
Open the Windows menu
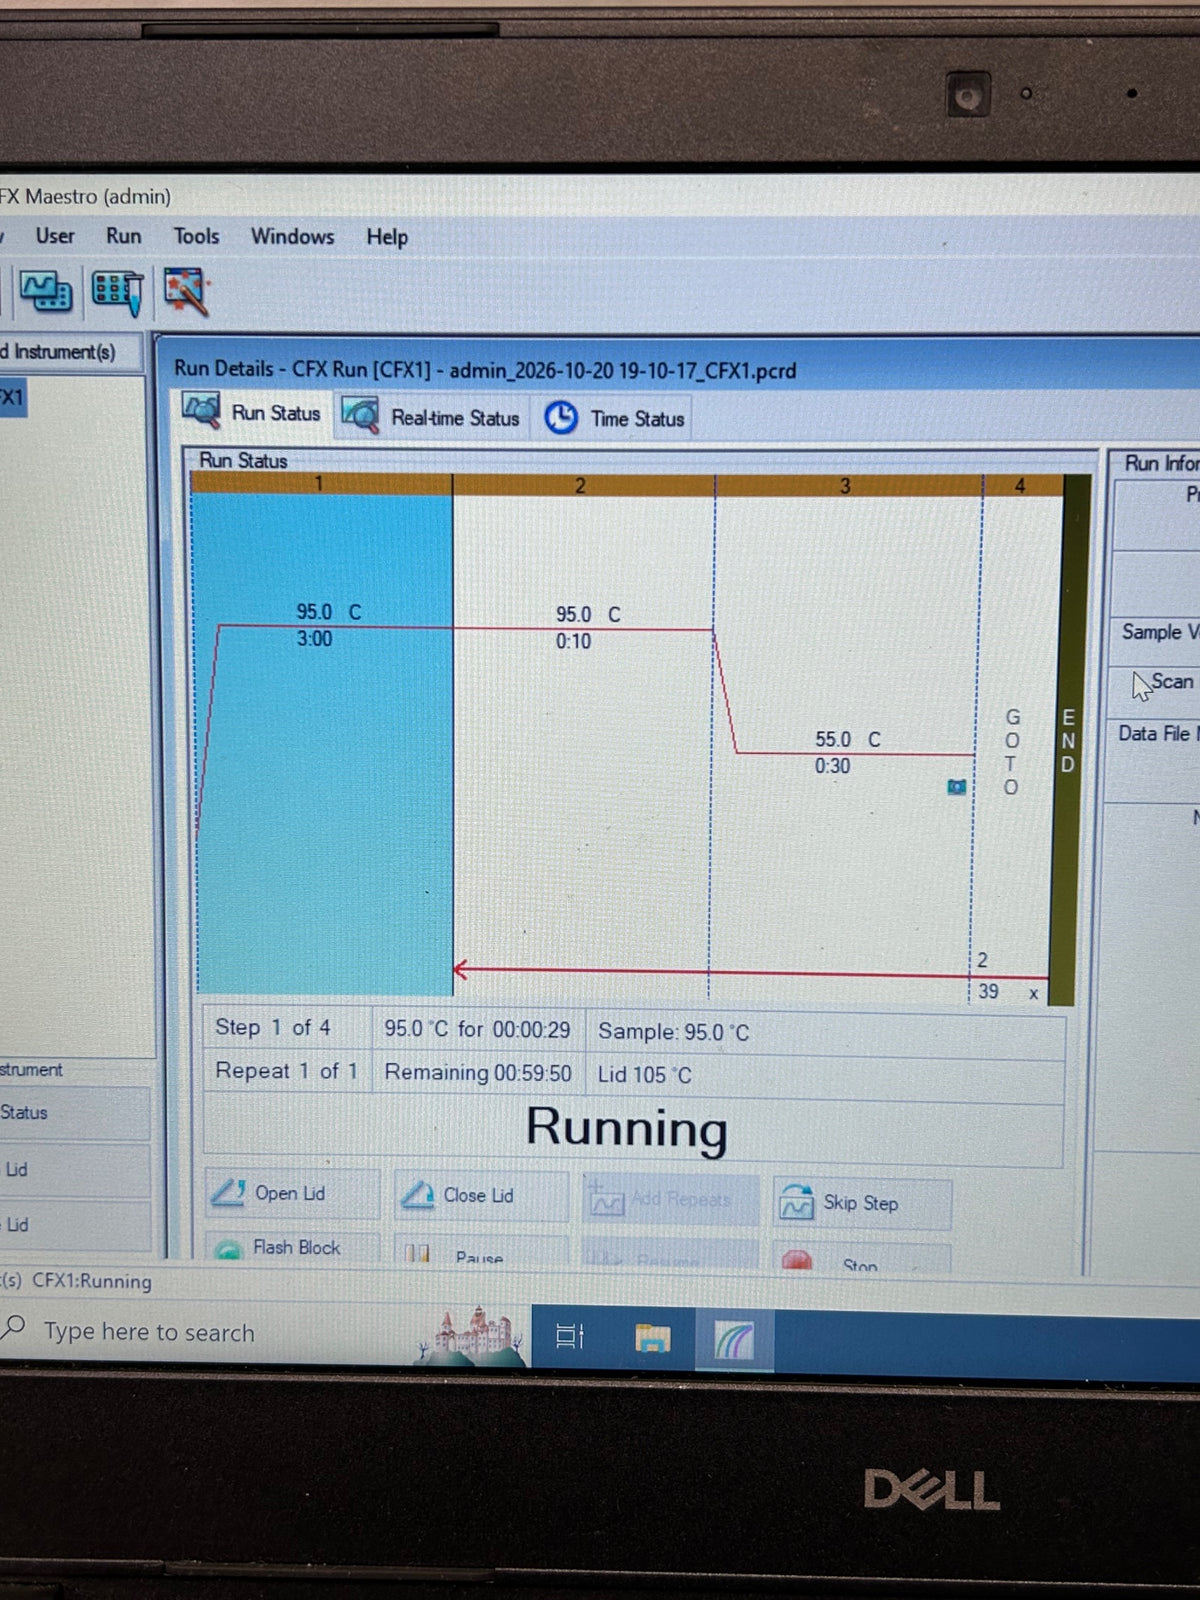click(x=292, y=237)
